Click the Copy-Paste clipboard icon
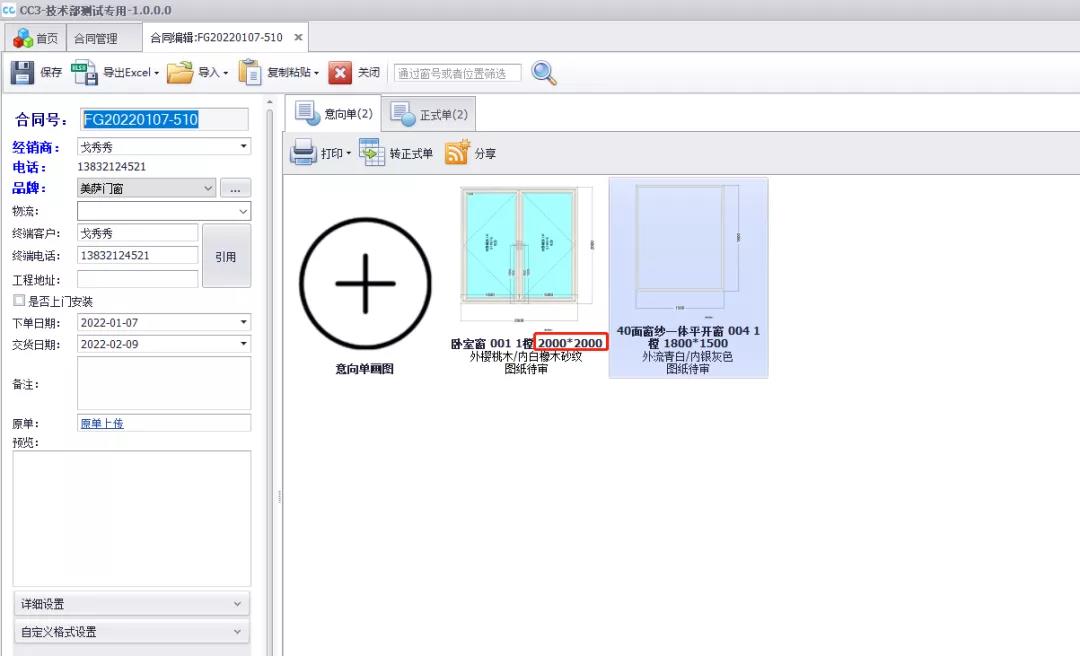This screenshot has height=656, width=1080. [250, 73]
